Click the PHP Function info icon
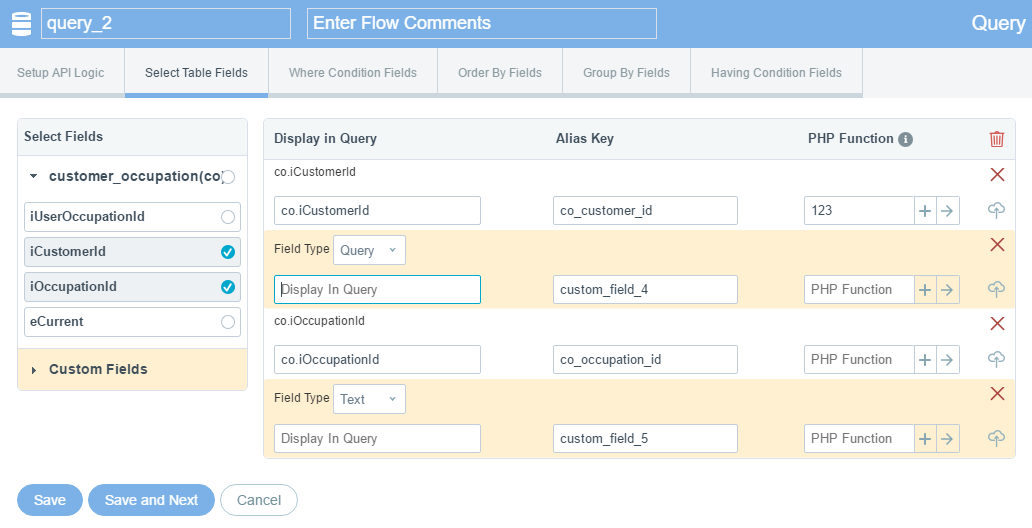This screenshot has width=1032, height=528. point(906,139)
